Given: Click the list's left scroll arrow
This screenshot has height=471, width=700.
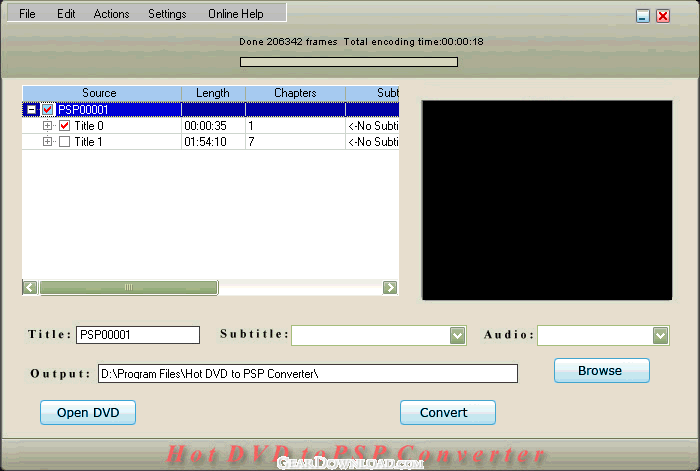Looking at the screenshot, I should tap(30, 288).
